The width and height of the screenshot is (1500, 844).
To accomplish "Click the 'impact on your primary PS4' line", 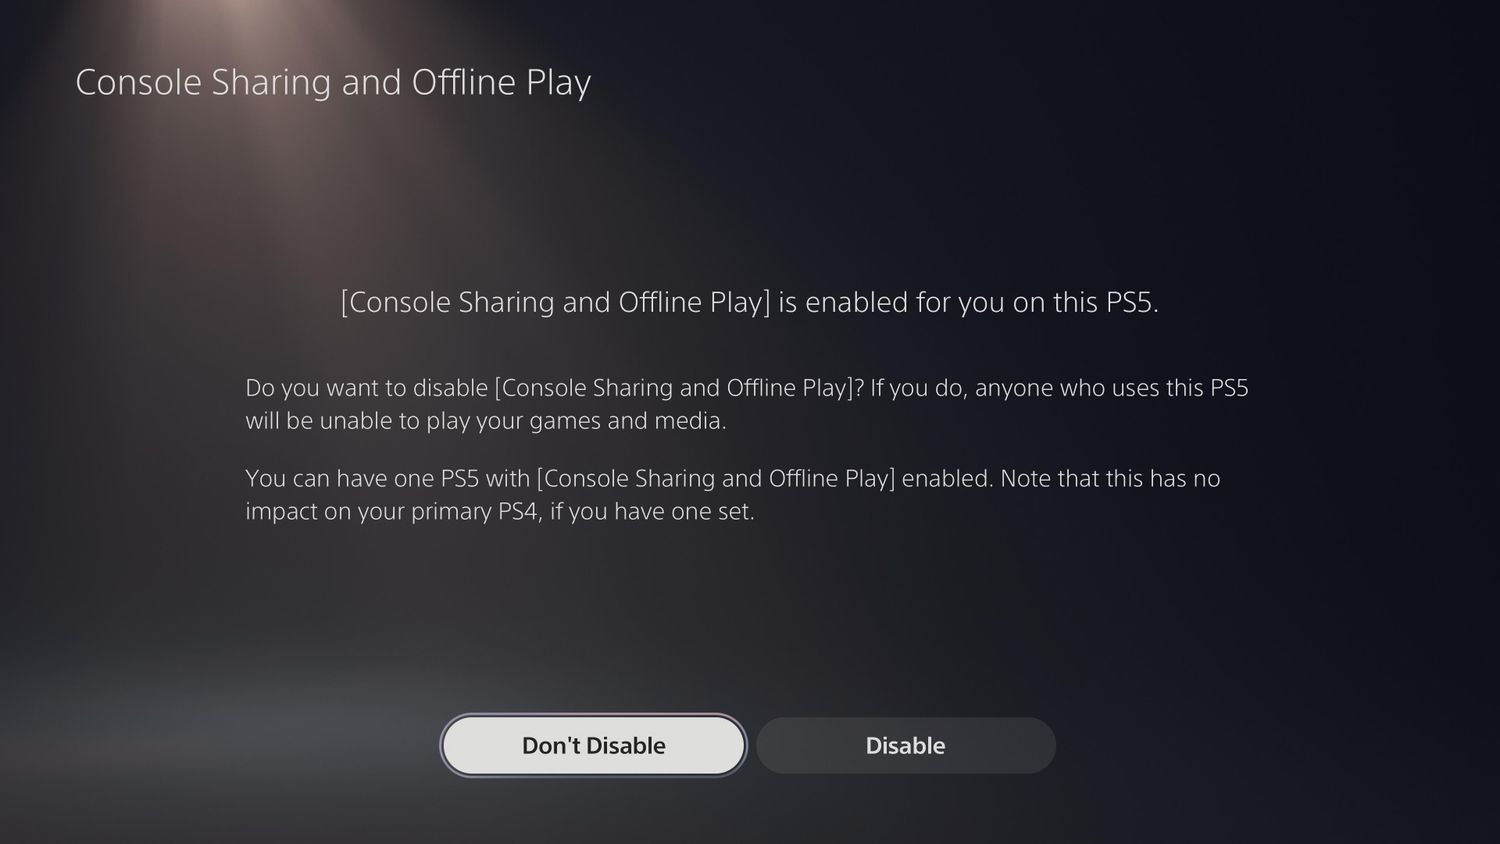I will 500,511.
